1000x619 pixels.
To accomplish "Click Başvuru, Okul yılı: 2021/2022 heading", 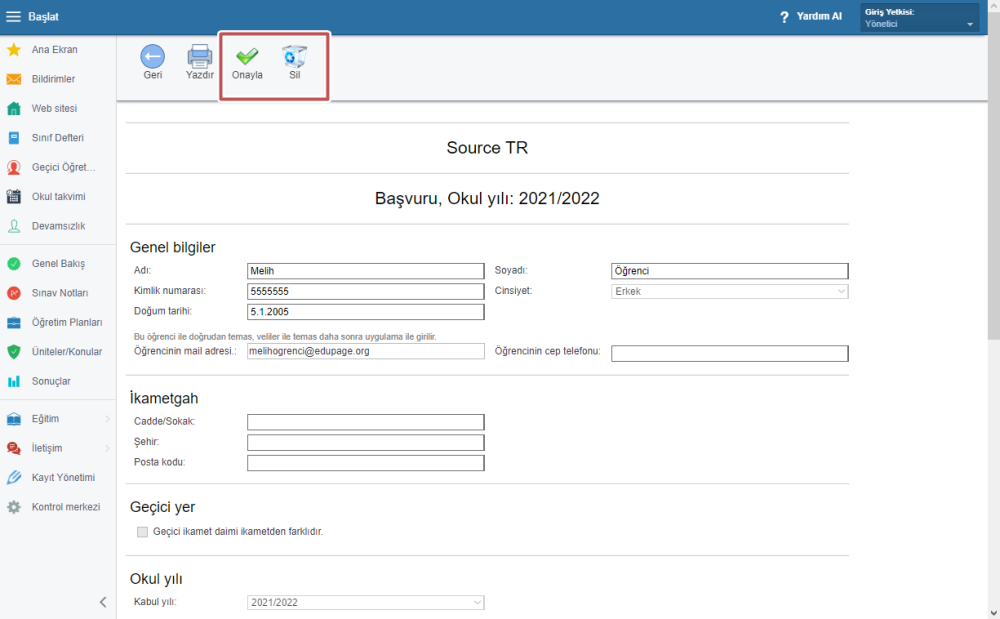I will [x=487, y=198].
